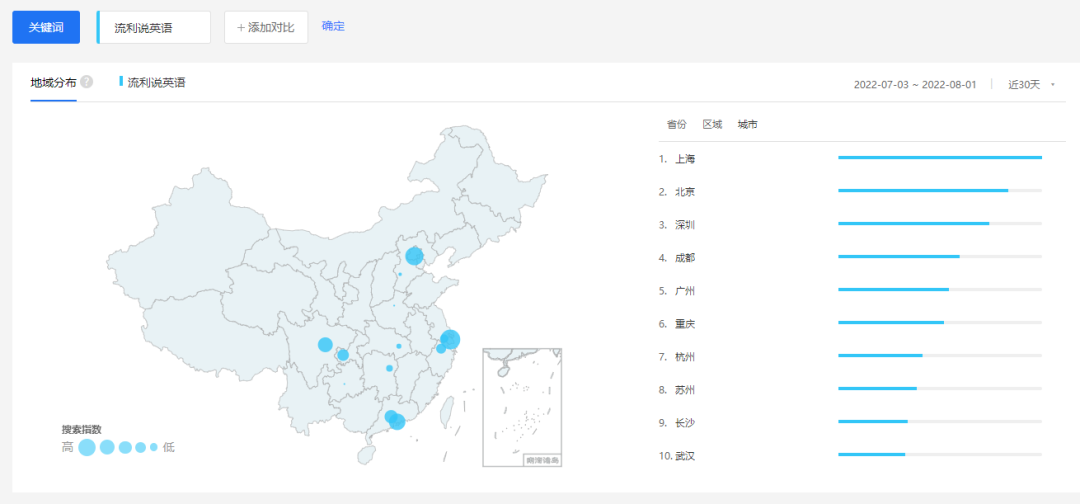Click the 确定 confirm link

coord(333,26)
